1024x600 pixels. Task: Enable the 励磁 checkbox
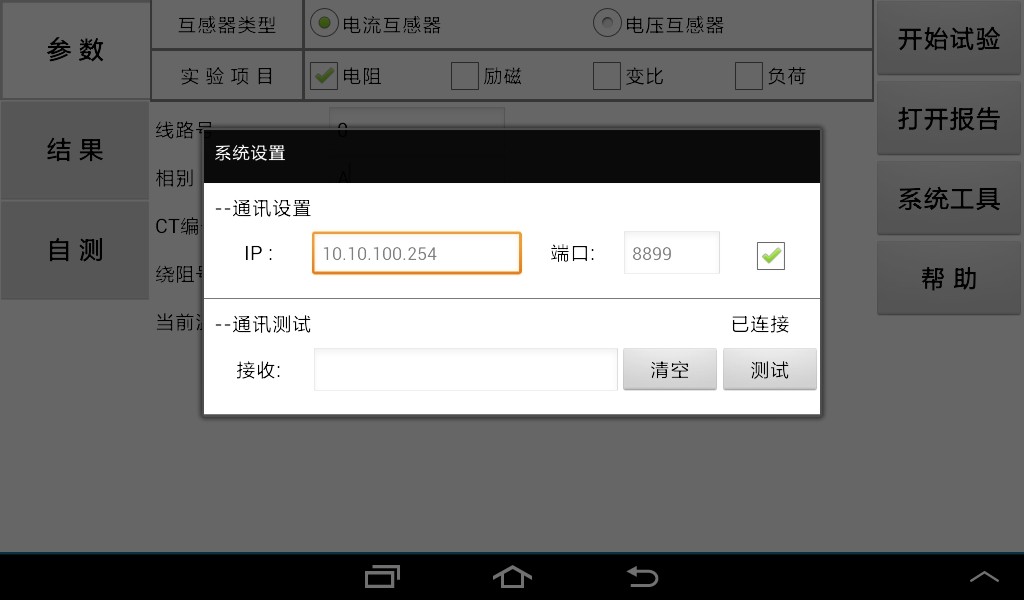pos(465,76)
